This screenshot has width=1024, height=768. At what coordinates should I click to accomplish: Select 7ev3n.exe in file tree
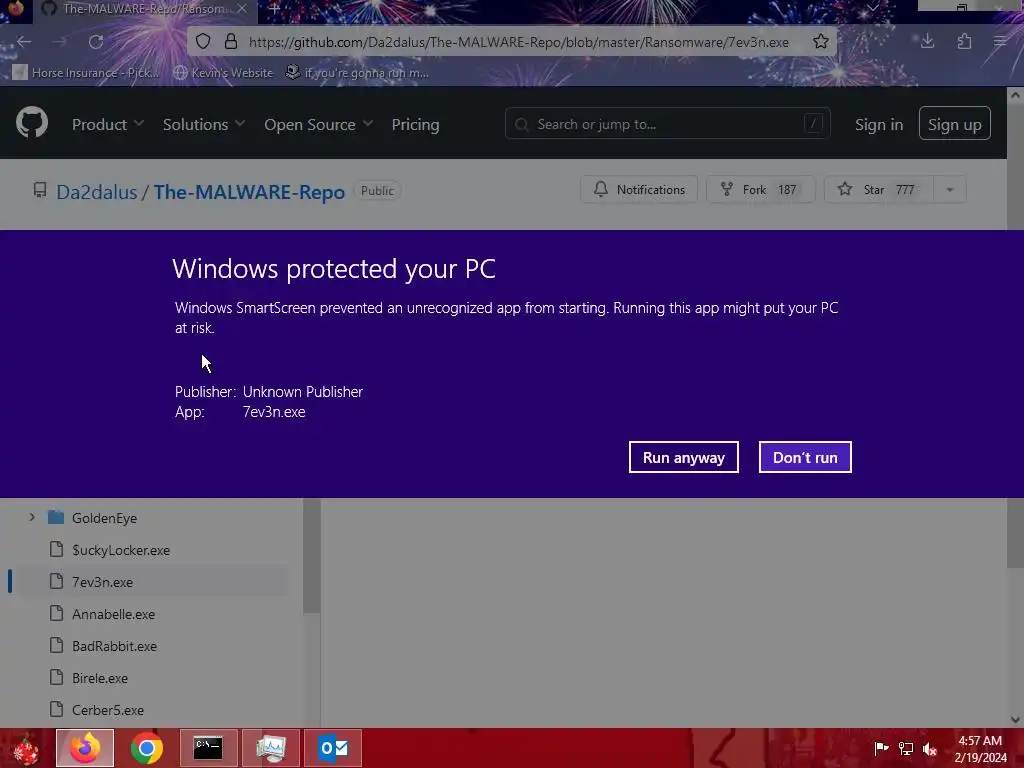click(103, 582)
